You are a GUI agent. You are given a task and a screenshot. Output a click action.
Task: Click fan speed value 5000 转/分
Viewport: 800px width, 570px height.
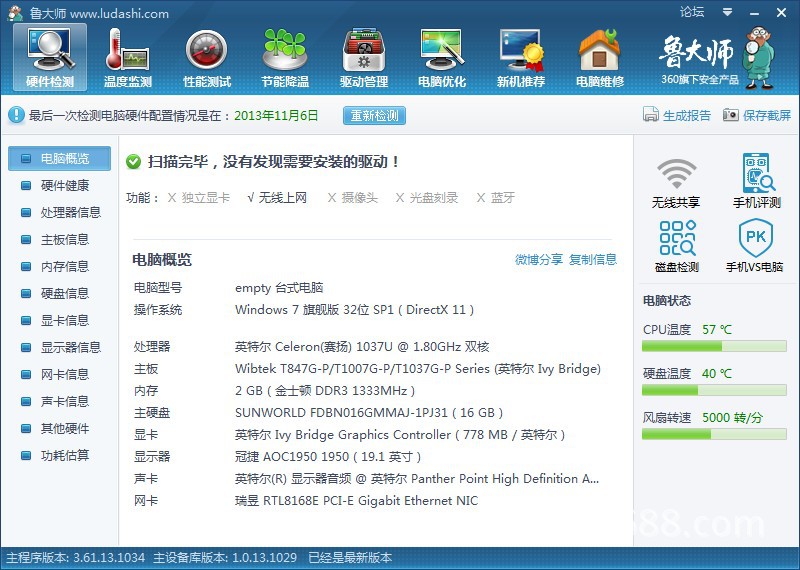pos(732,418)
